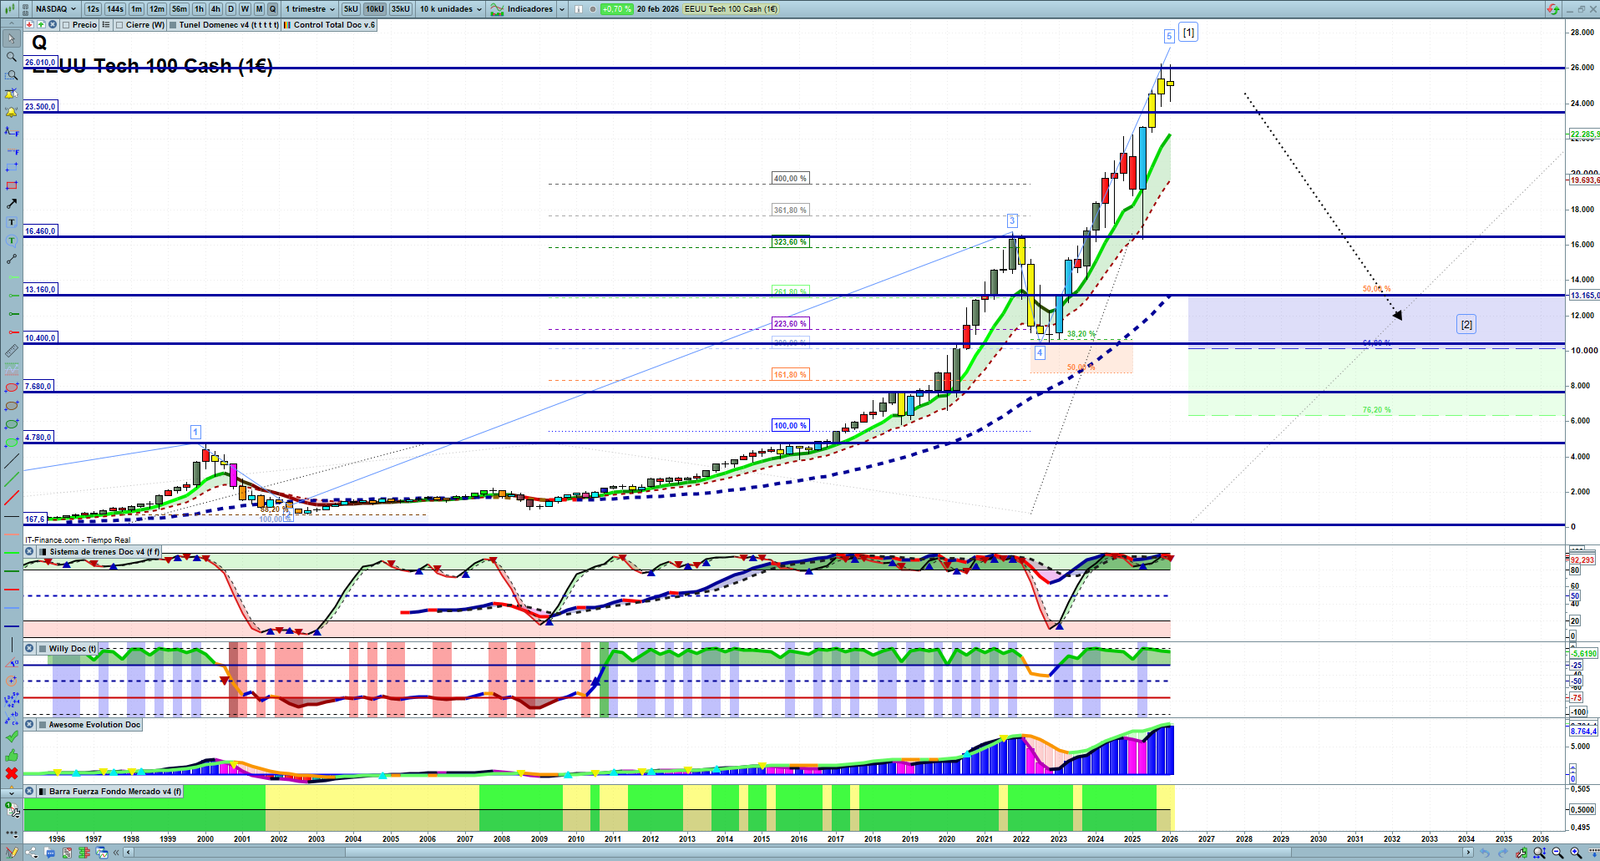Select the cursor pointer tool
The image size is (1600, 861).
click(11, 39)
